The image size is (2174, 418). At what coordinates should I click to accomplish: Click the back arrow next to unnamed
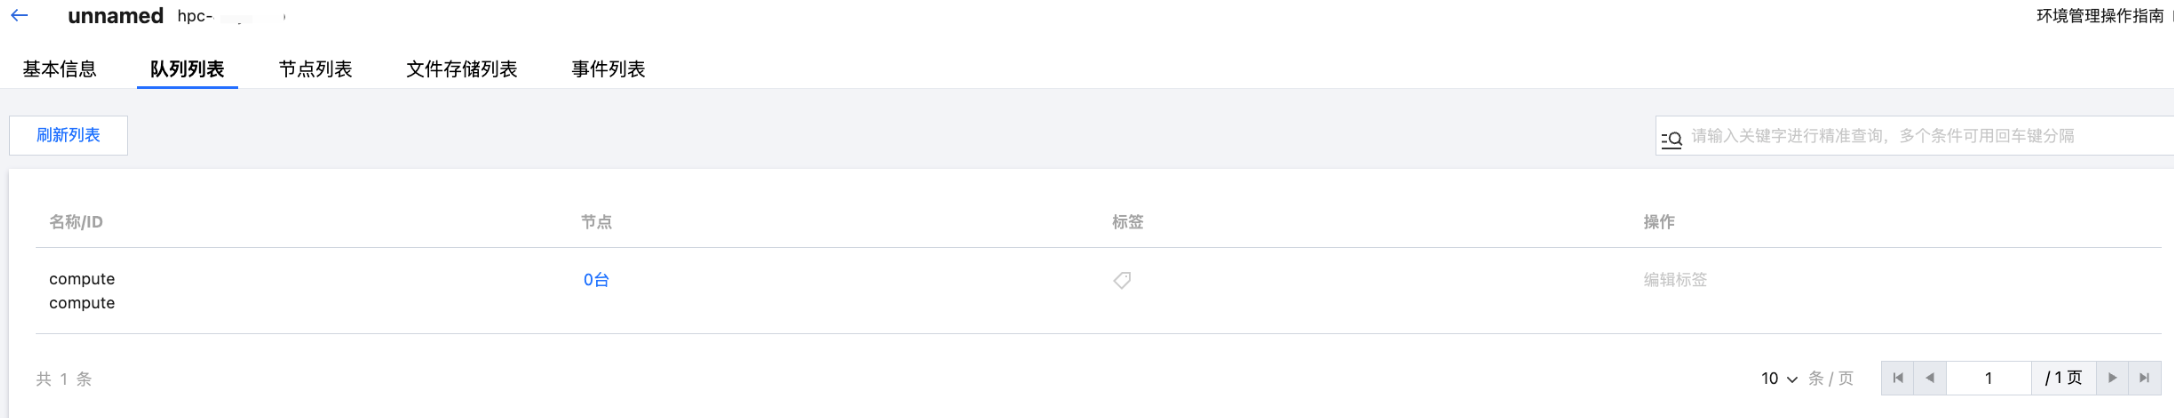19,16
